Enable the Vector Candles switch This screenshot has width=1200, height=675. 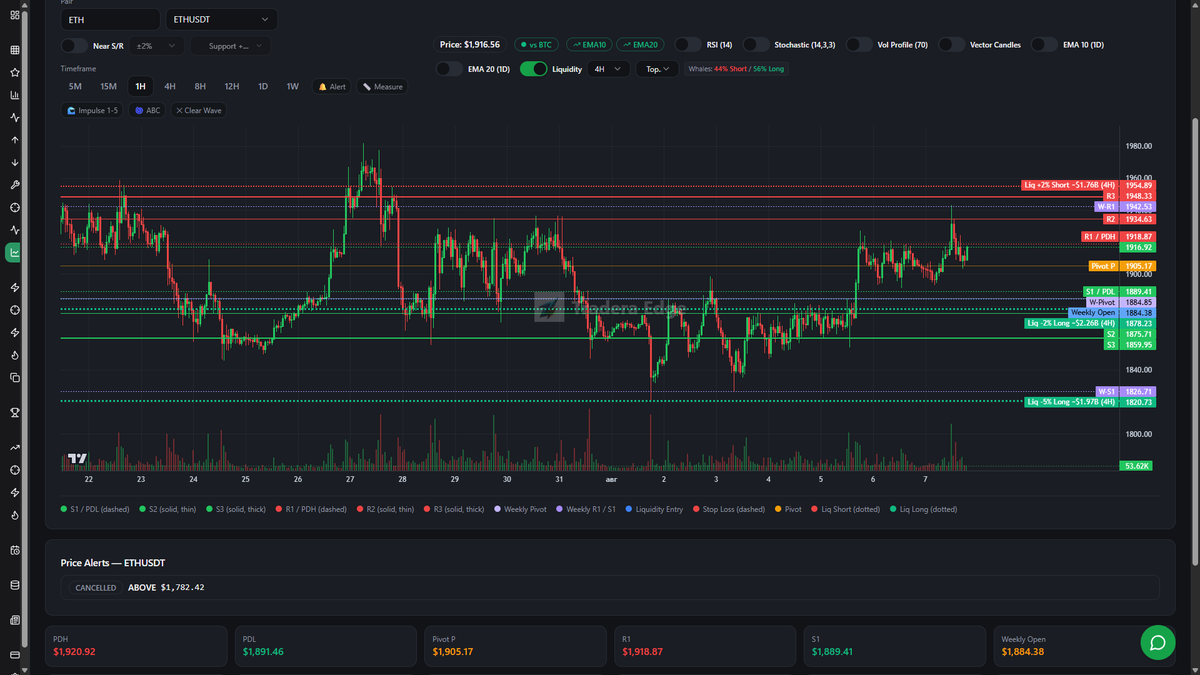pos(952,45)
